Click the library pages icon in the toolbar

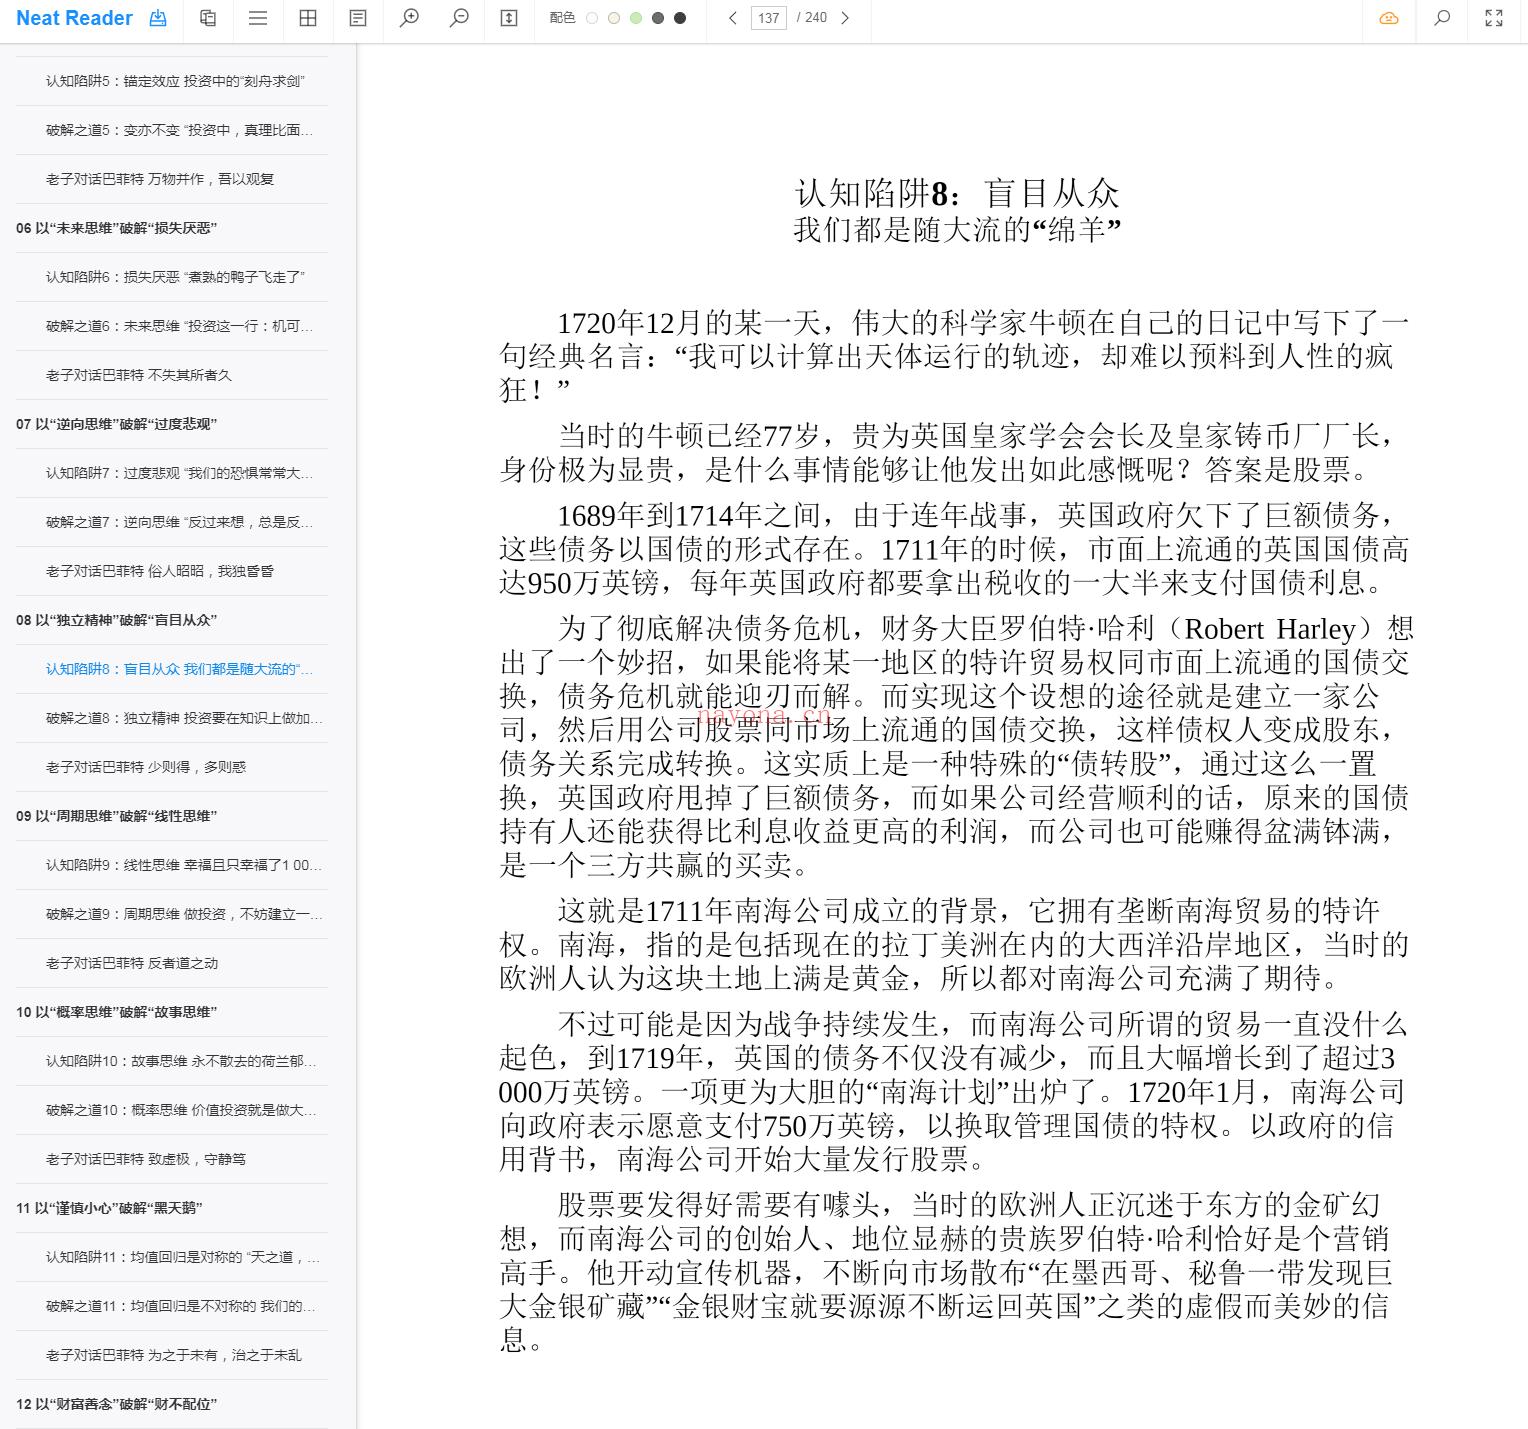click(208, 18)
